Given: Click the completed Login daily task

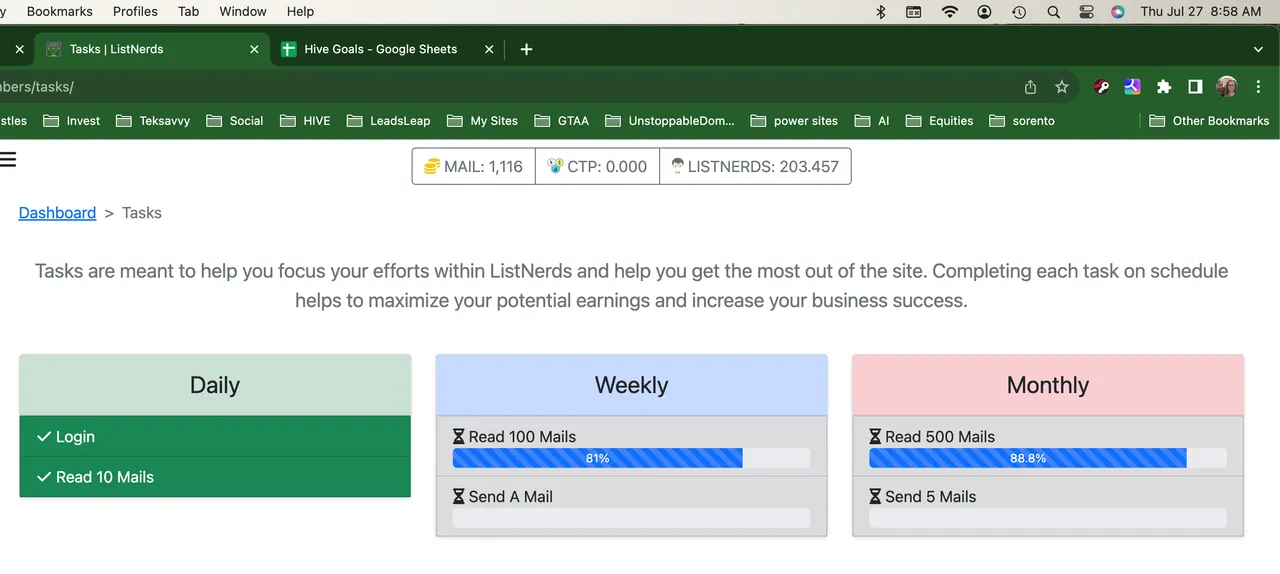Looking at the screenshot, I should (215, 437).
